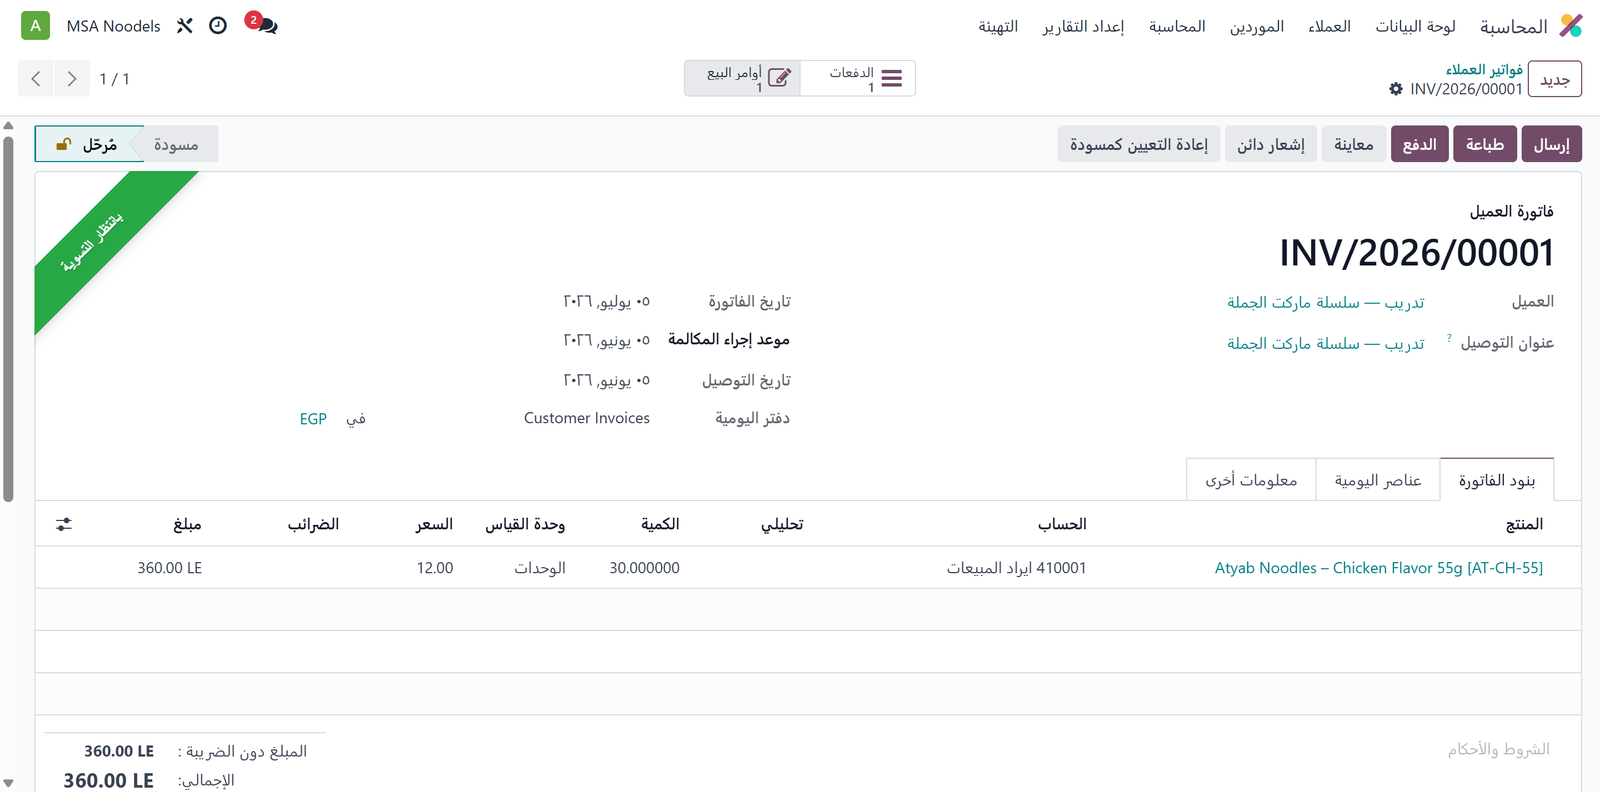Open the التهيئة menu
The height and width of the screenshot is (792, 1600).
coord(998,26)
